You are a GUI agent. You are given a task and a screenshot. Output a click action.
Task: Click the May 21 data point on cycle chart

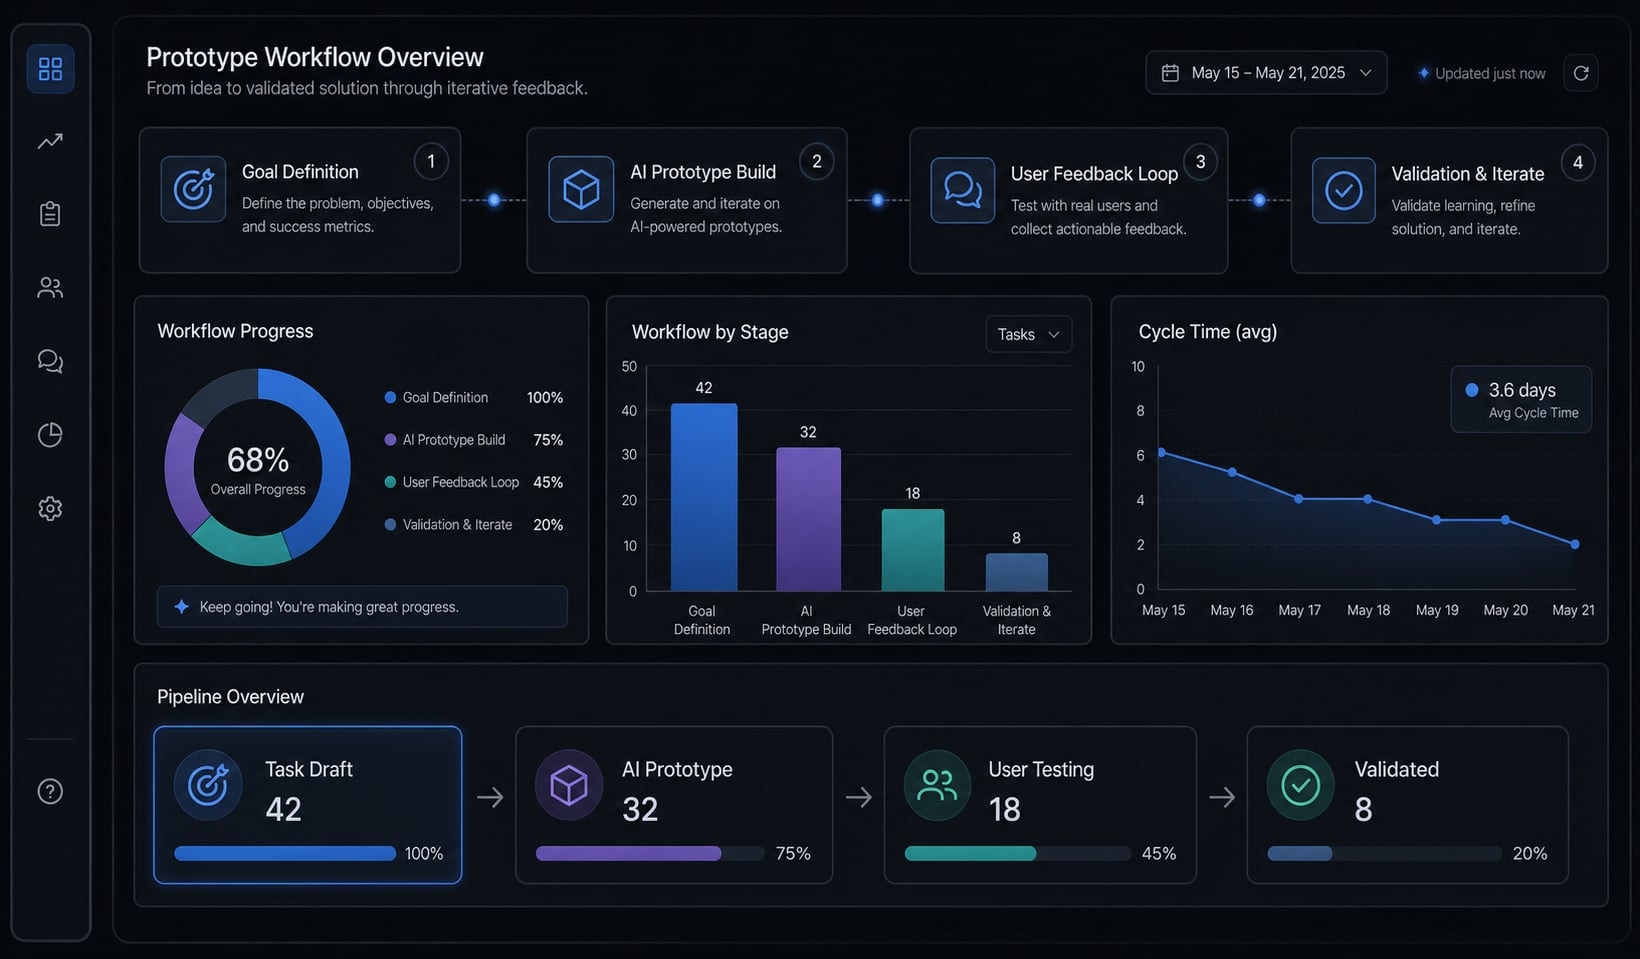point(1575,544)
